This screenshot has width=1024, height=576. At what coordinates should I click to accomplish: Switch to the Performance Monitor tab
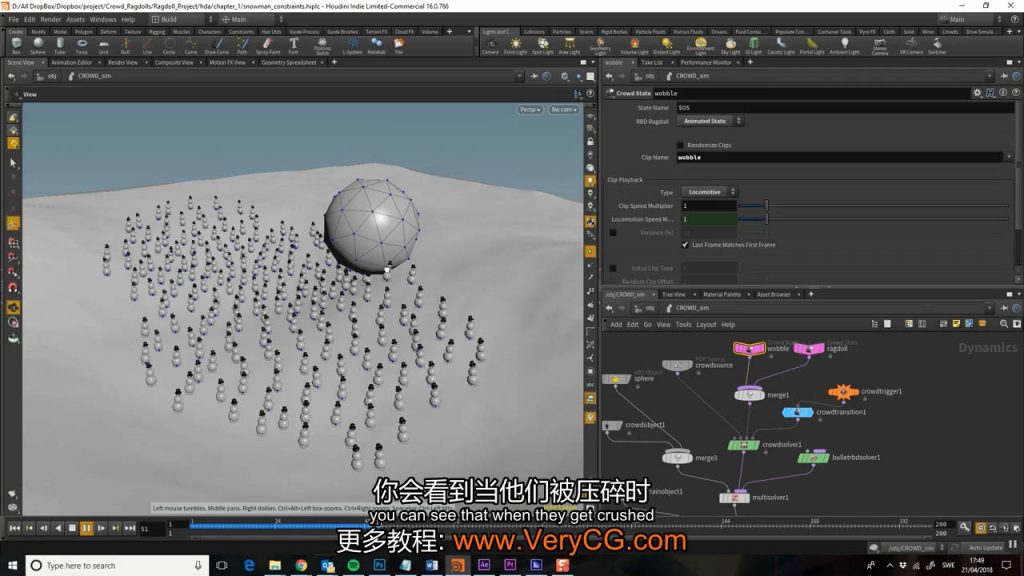click(705, 63)
